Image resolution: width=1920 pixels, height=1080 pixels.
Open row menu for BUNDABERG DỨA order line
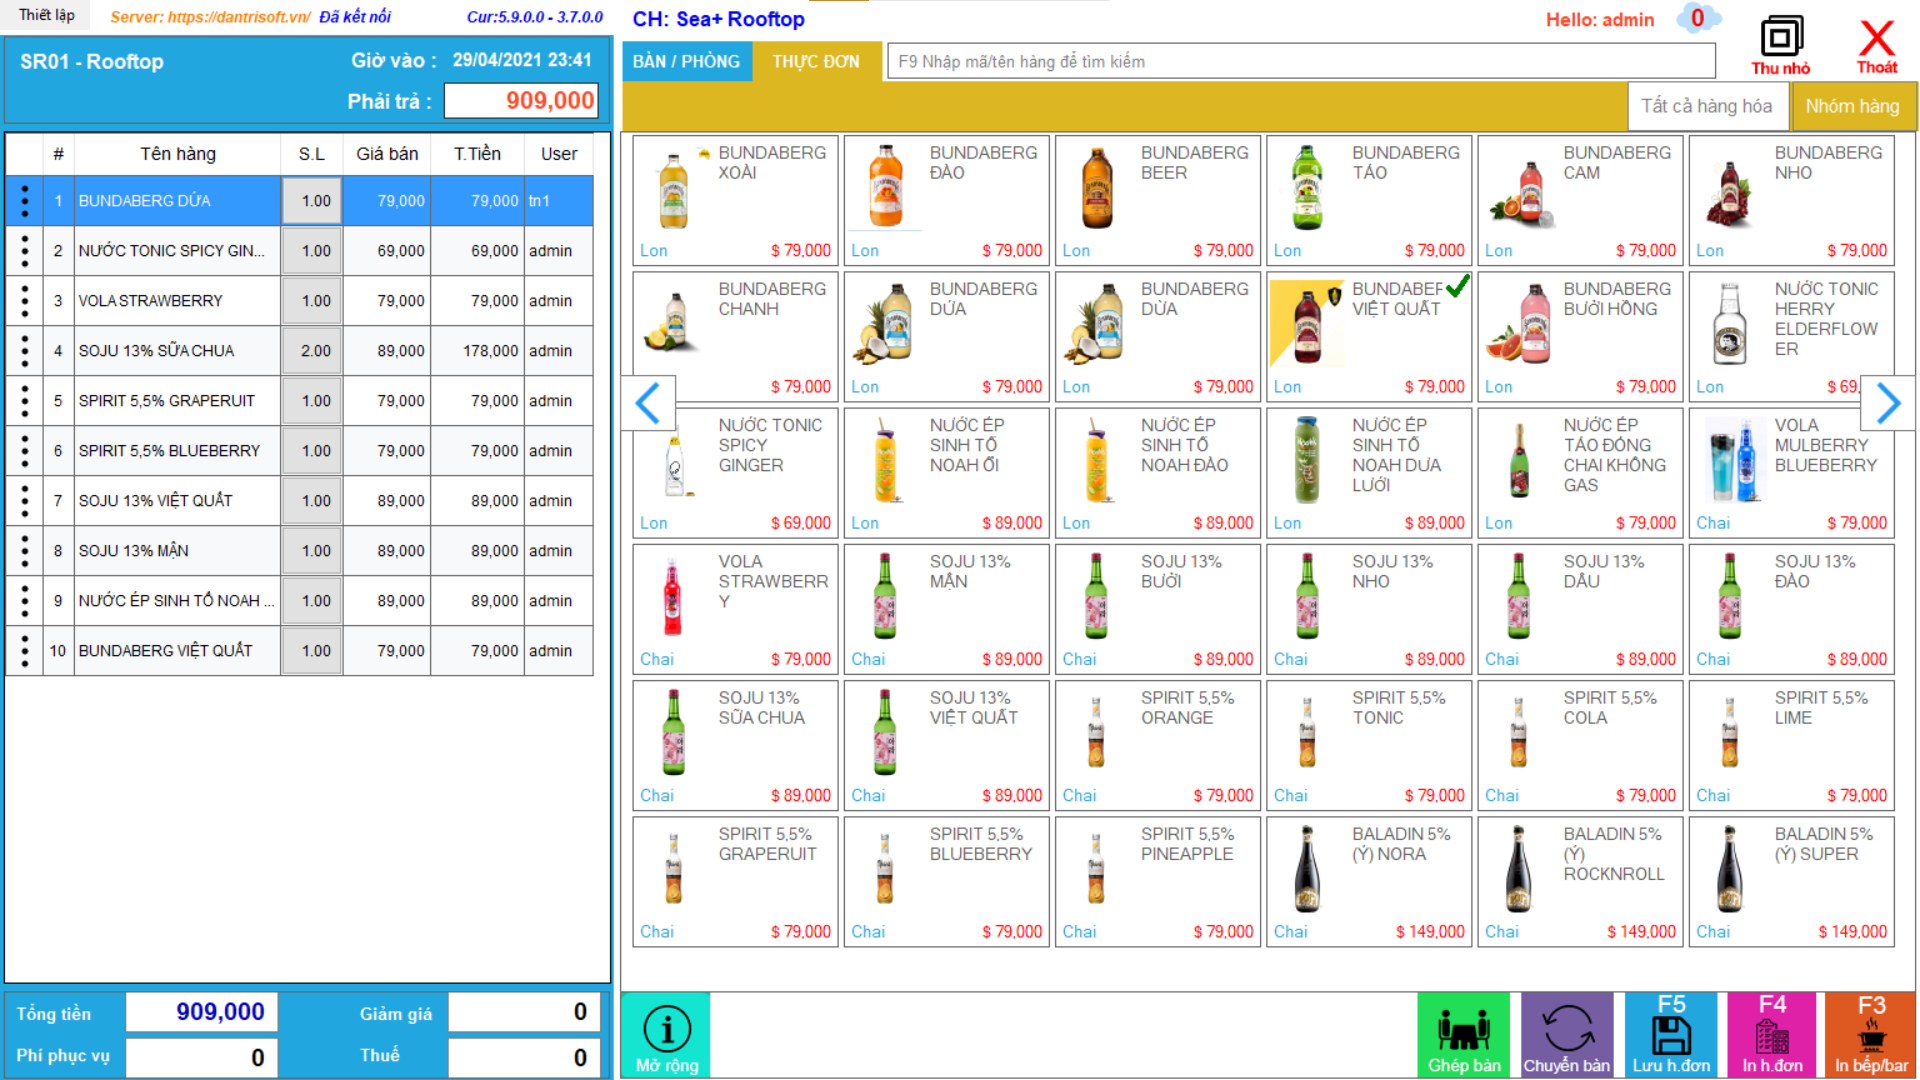pyautogui.click(x=25, y=201)
